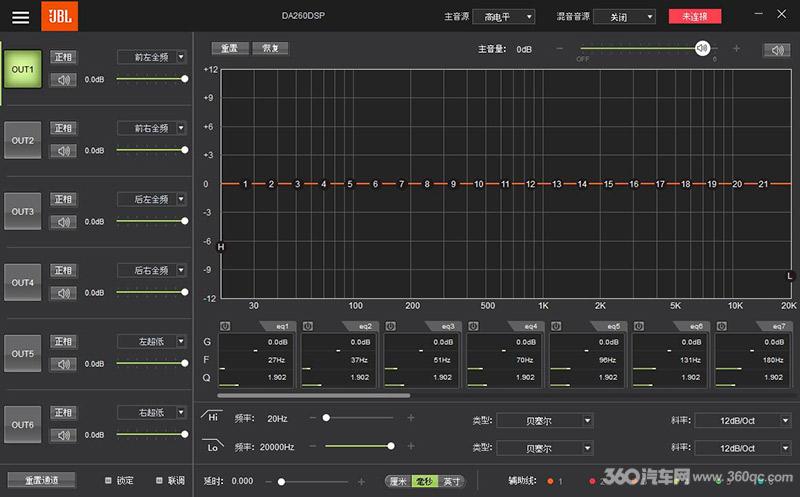Viewport: 800px width, 497px height.
Task: Open the Hi filter 类型 type dropdown
Action: click(x=544, y=420)
